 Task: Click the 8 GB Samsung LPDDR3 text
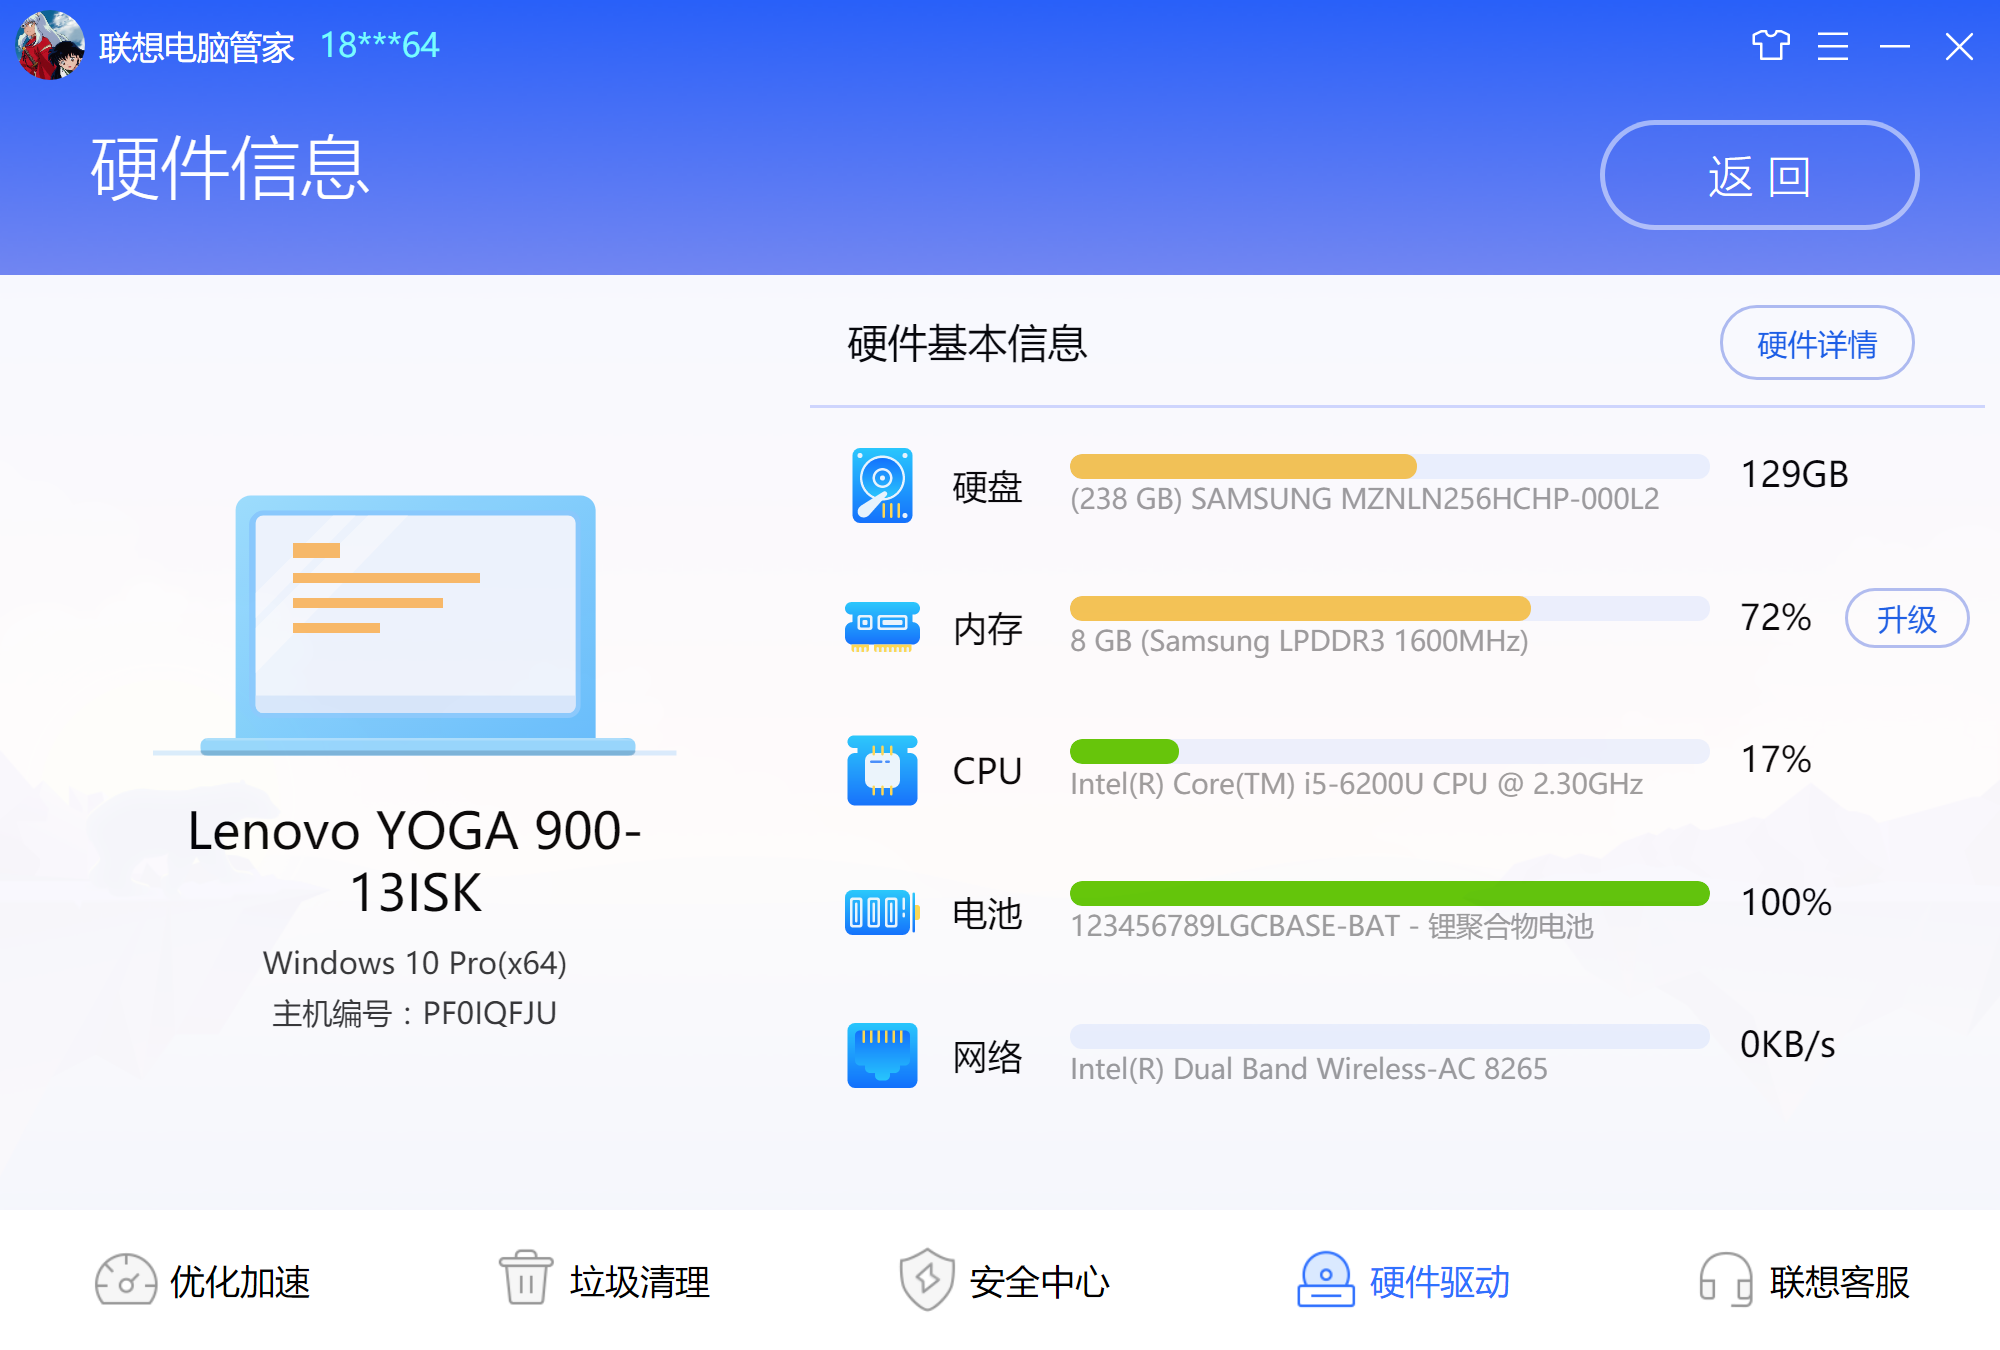(1299, 641)
